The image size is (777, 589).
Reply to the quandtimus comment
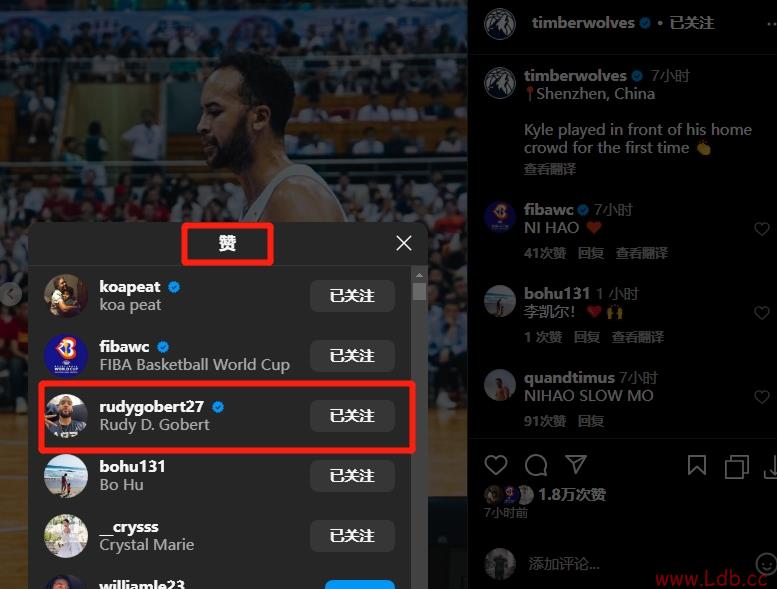(x=591, y=421)
